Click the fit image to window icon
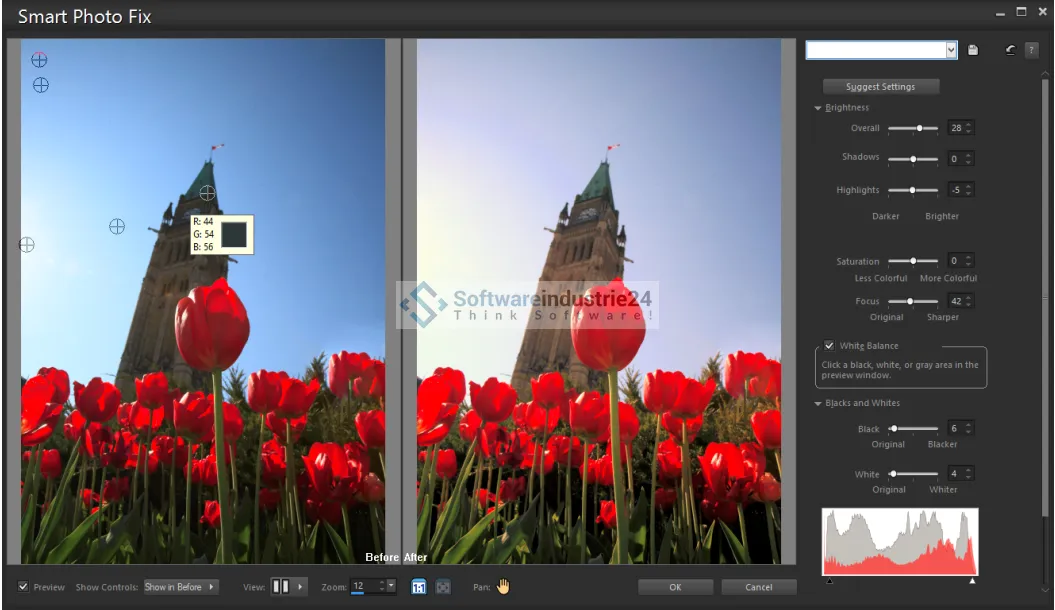 (x=443, y=587)
